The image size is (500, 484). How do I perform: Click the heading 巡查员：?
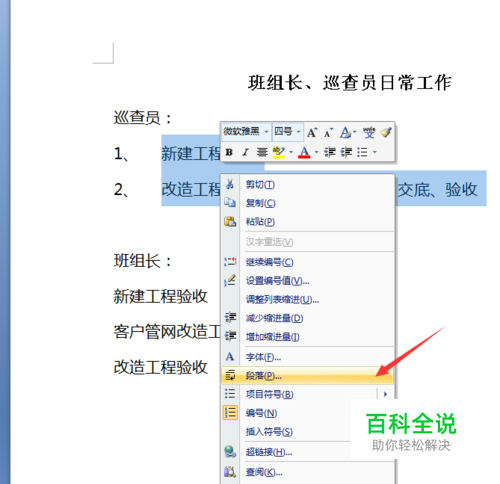point(143,118)
